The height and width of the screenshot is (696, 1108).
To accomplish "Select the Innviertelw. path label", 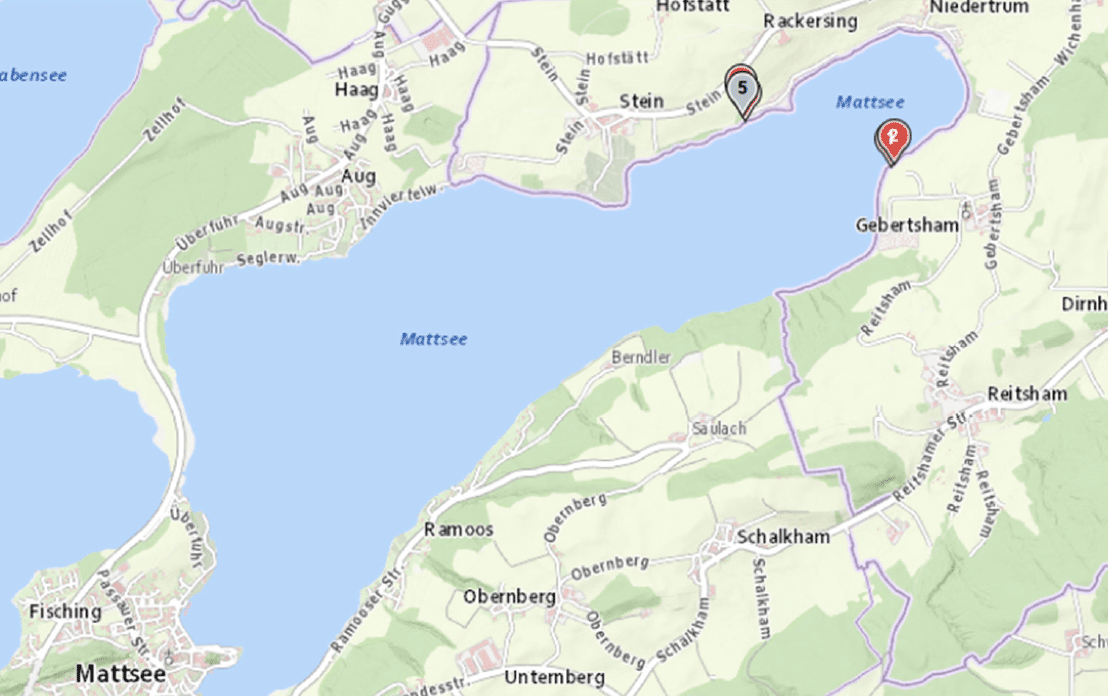I will point(399,206).
